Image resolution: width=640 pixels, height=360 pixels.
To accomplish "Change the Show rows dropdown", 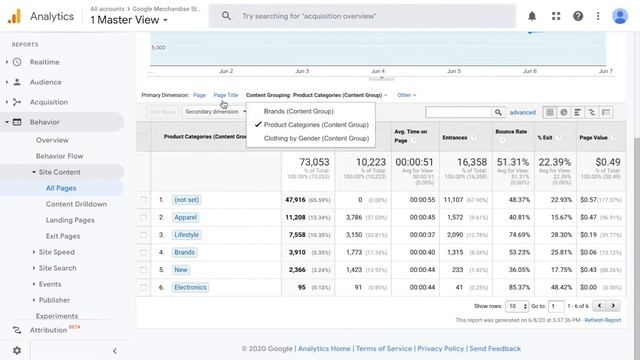I will 517,306.
